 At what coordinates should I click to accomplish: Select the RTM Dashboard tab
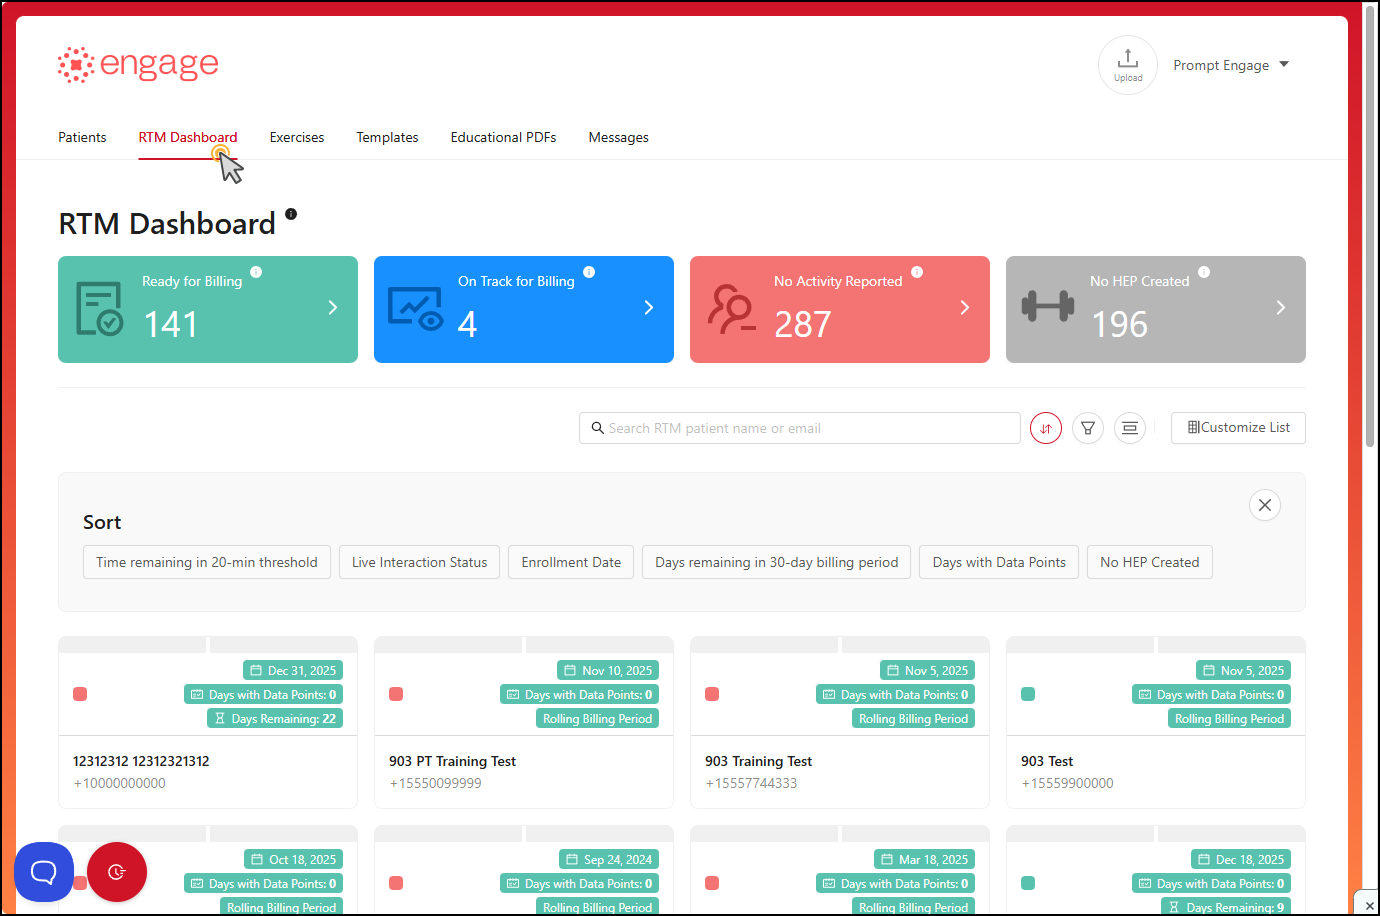188,138
